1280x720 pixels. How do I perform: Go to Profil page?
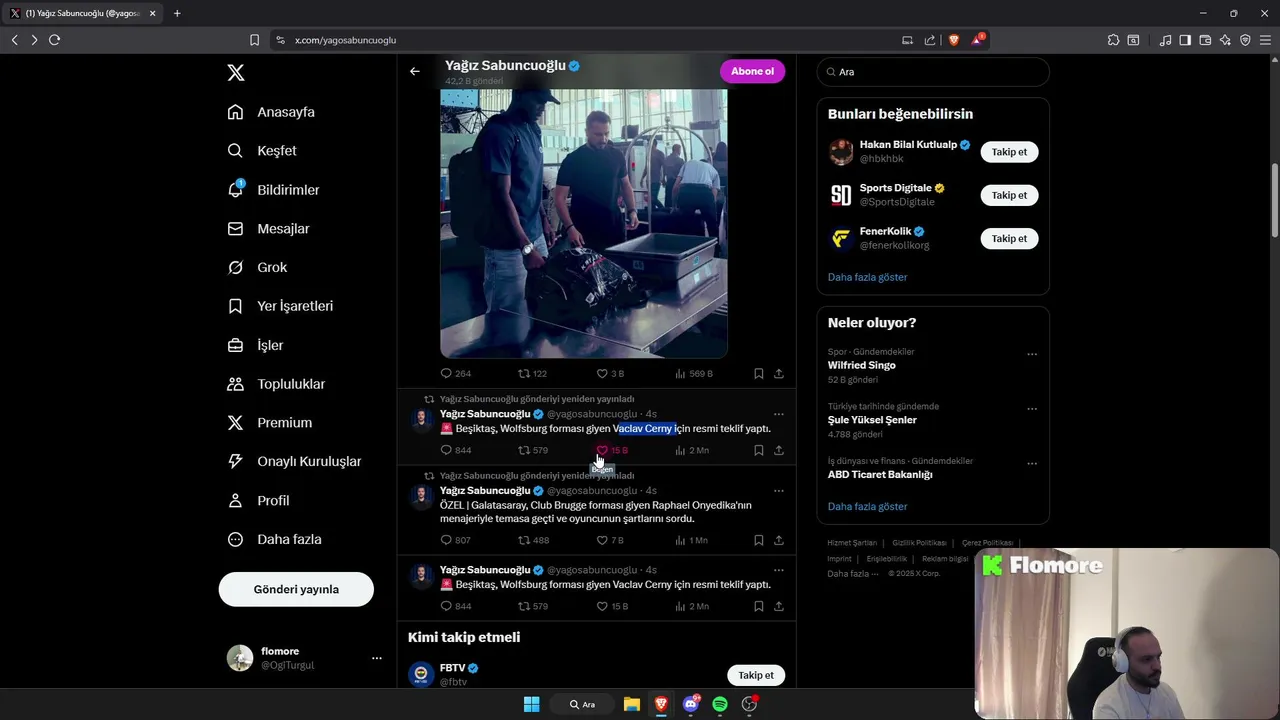pos(258,501)
